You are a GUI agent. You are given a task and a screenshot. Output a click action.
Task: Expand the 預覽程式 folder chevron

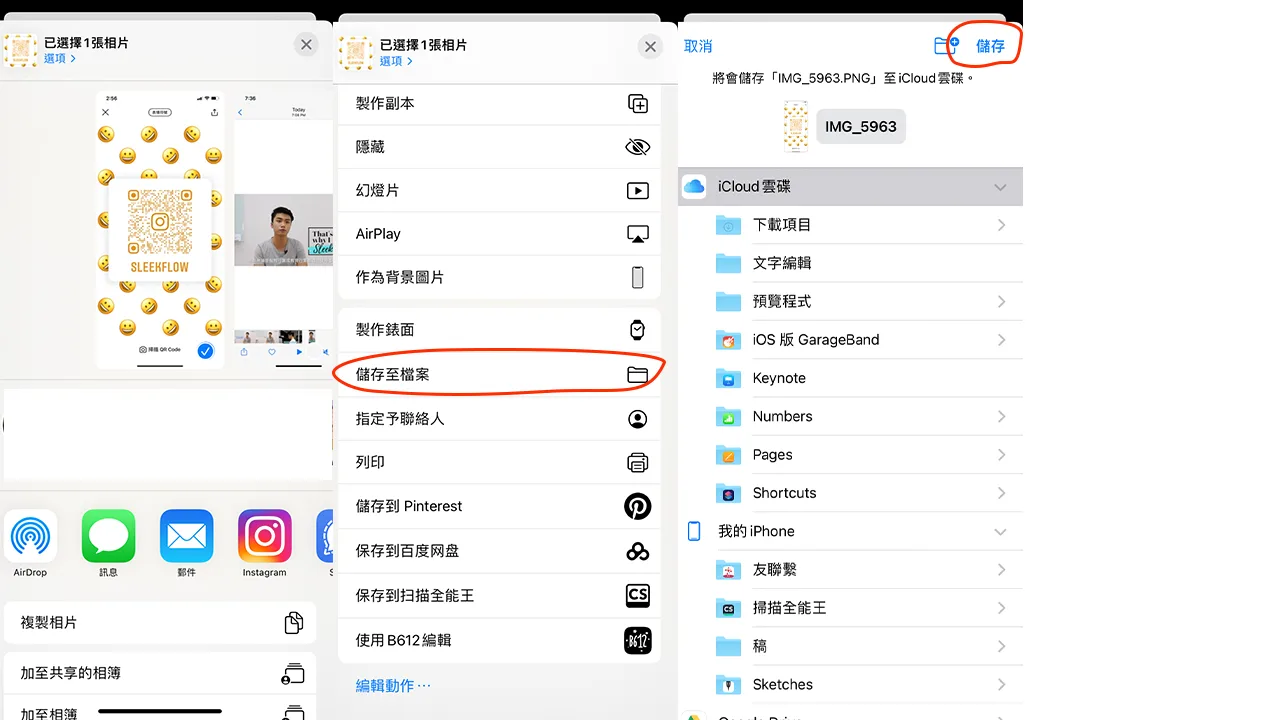point(1001,301)
